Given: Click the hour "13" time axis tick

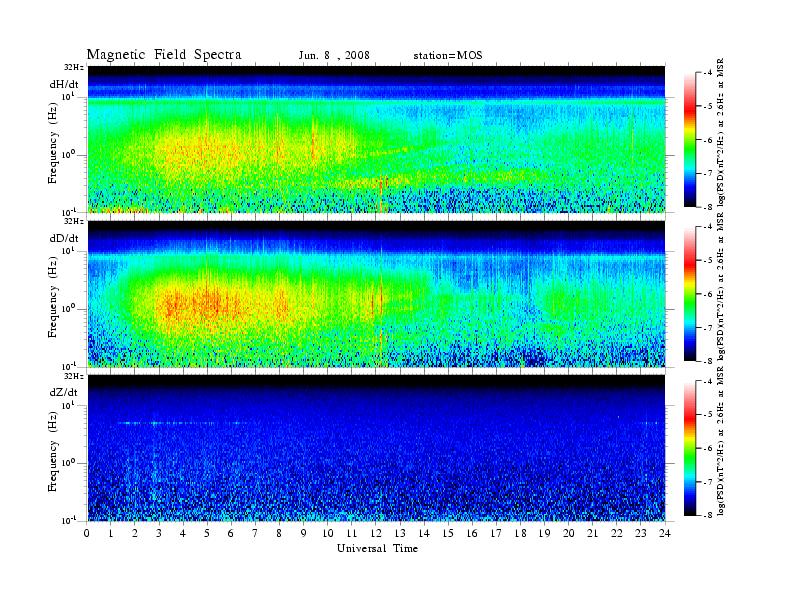Looking at the screenshot, I should (x=400, y=533).
